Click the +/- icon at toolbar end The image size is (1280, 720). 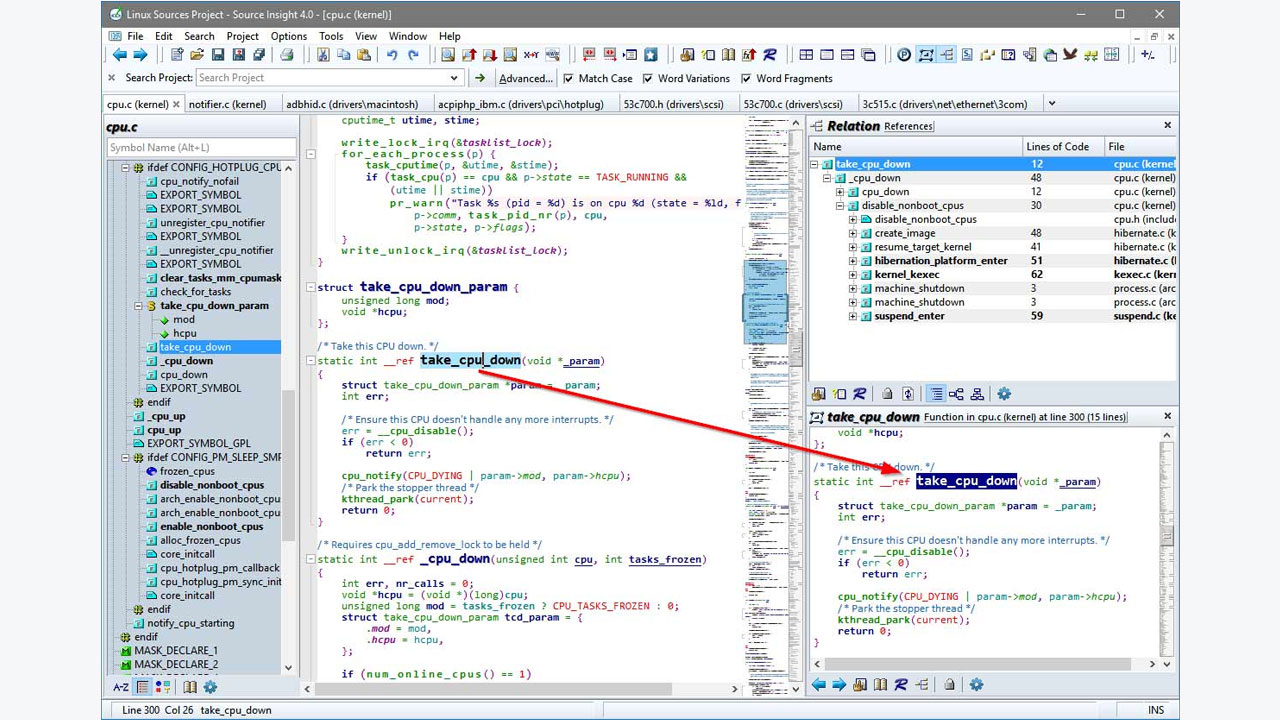tap(1147, 55)
